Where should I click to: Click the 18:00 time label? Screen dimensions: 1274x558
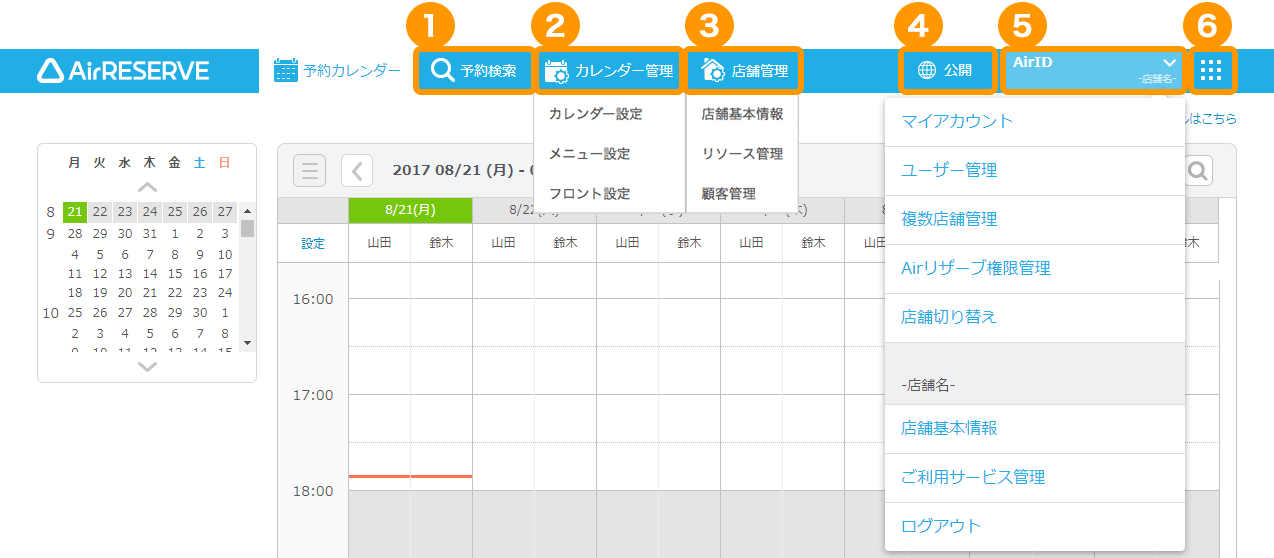pyautogui.click(x=313, y=491)
